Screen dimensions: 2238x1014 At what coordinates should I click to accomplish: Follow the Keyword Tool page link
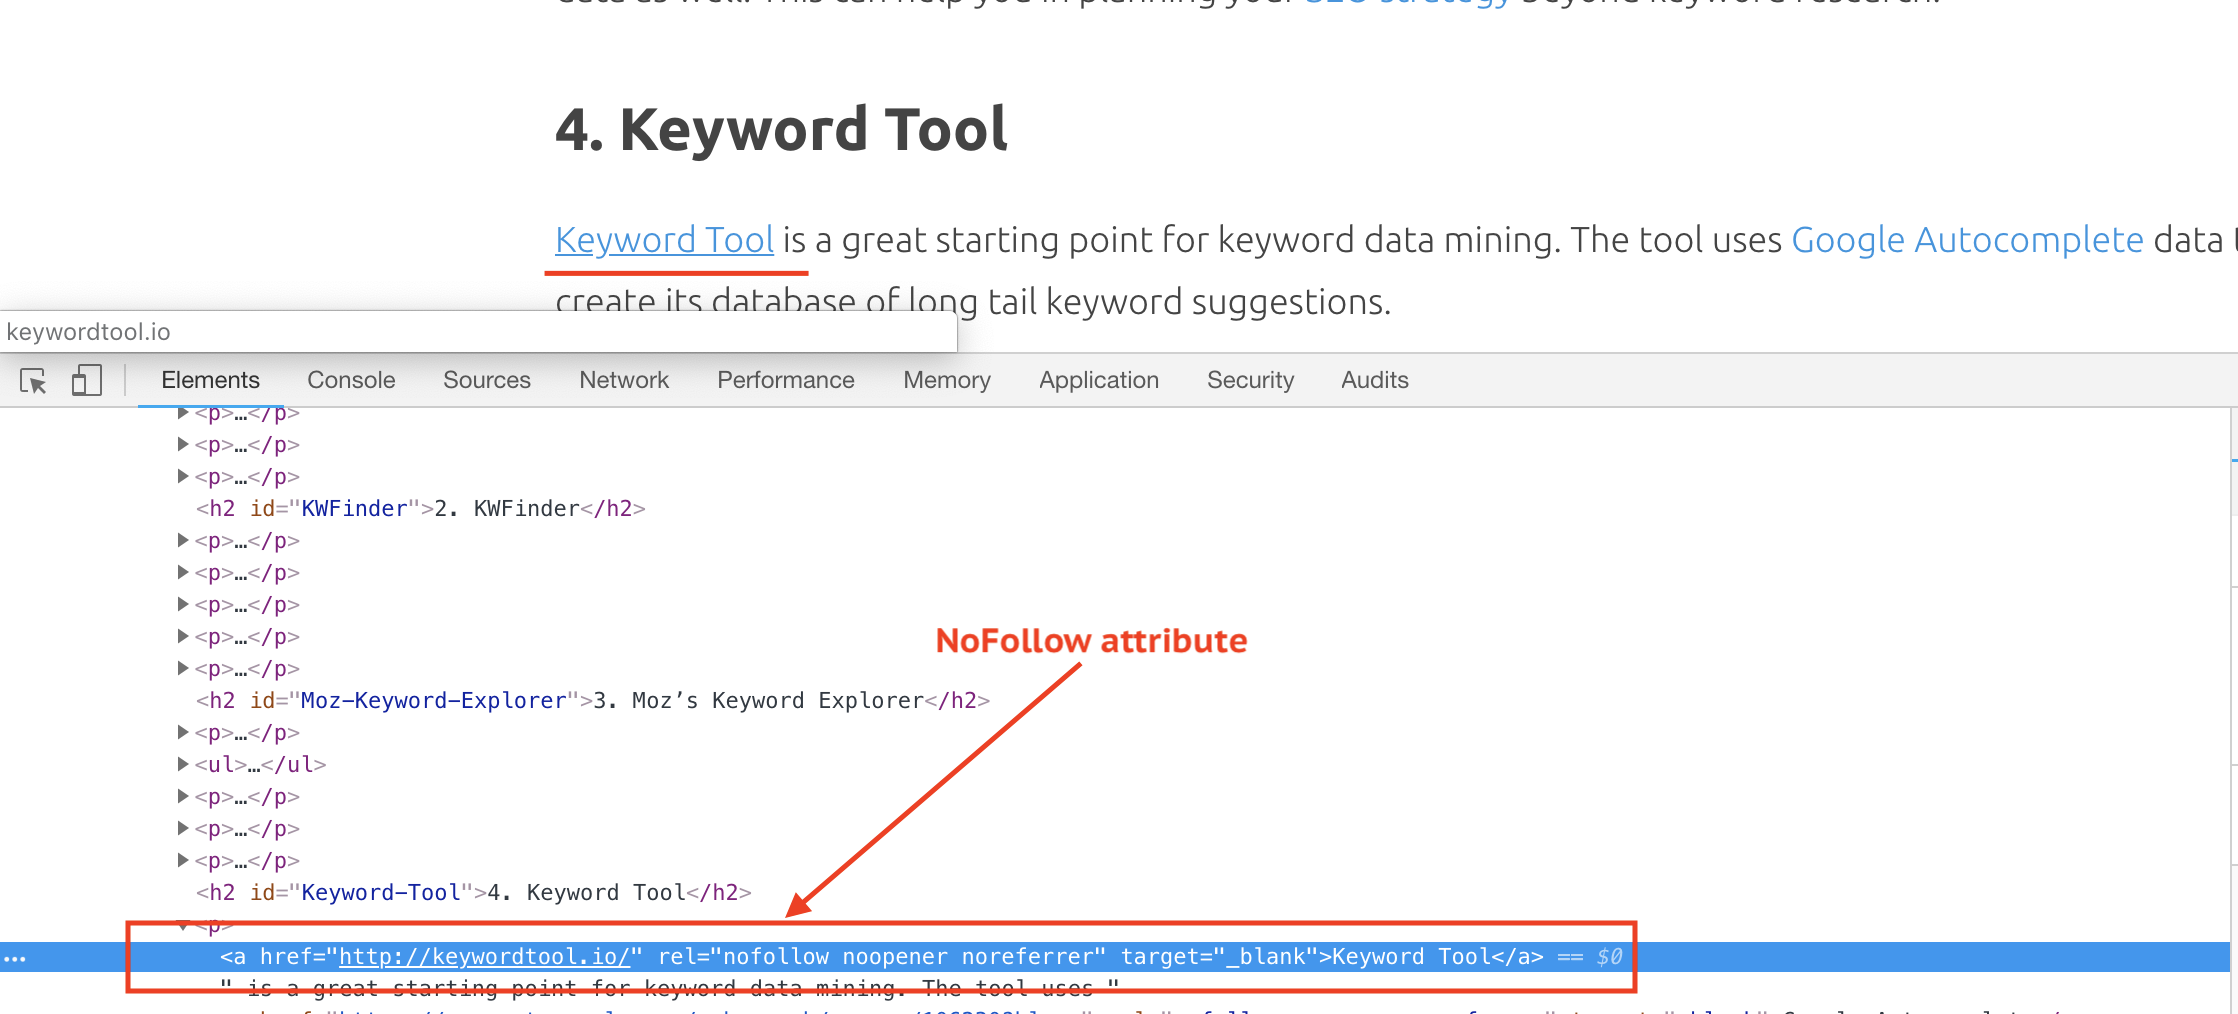pos(665,240)
